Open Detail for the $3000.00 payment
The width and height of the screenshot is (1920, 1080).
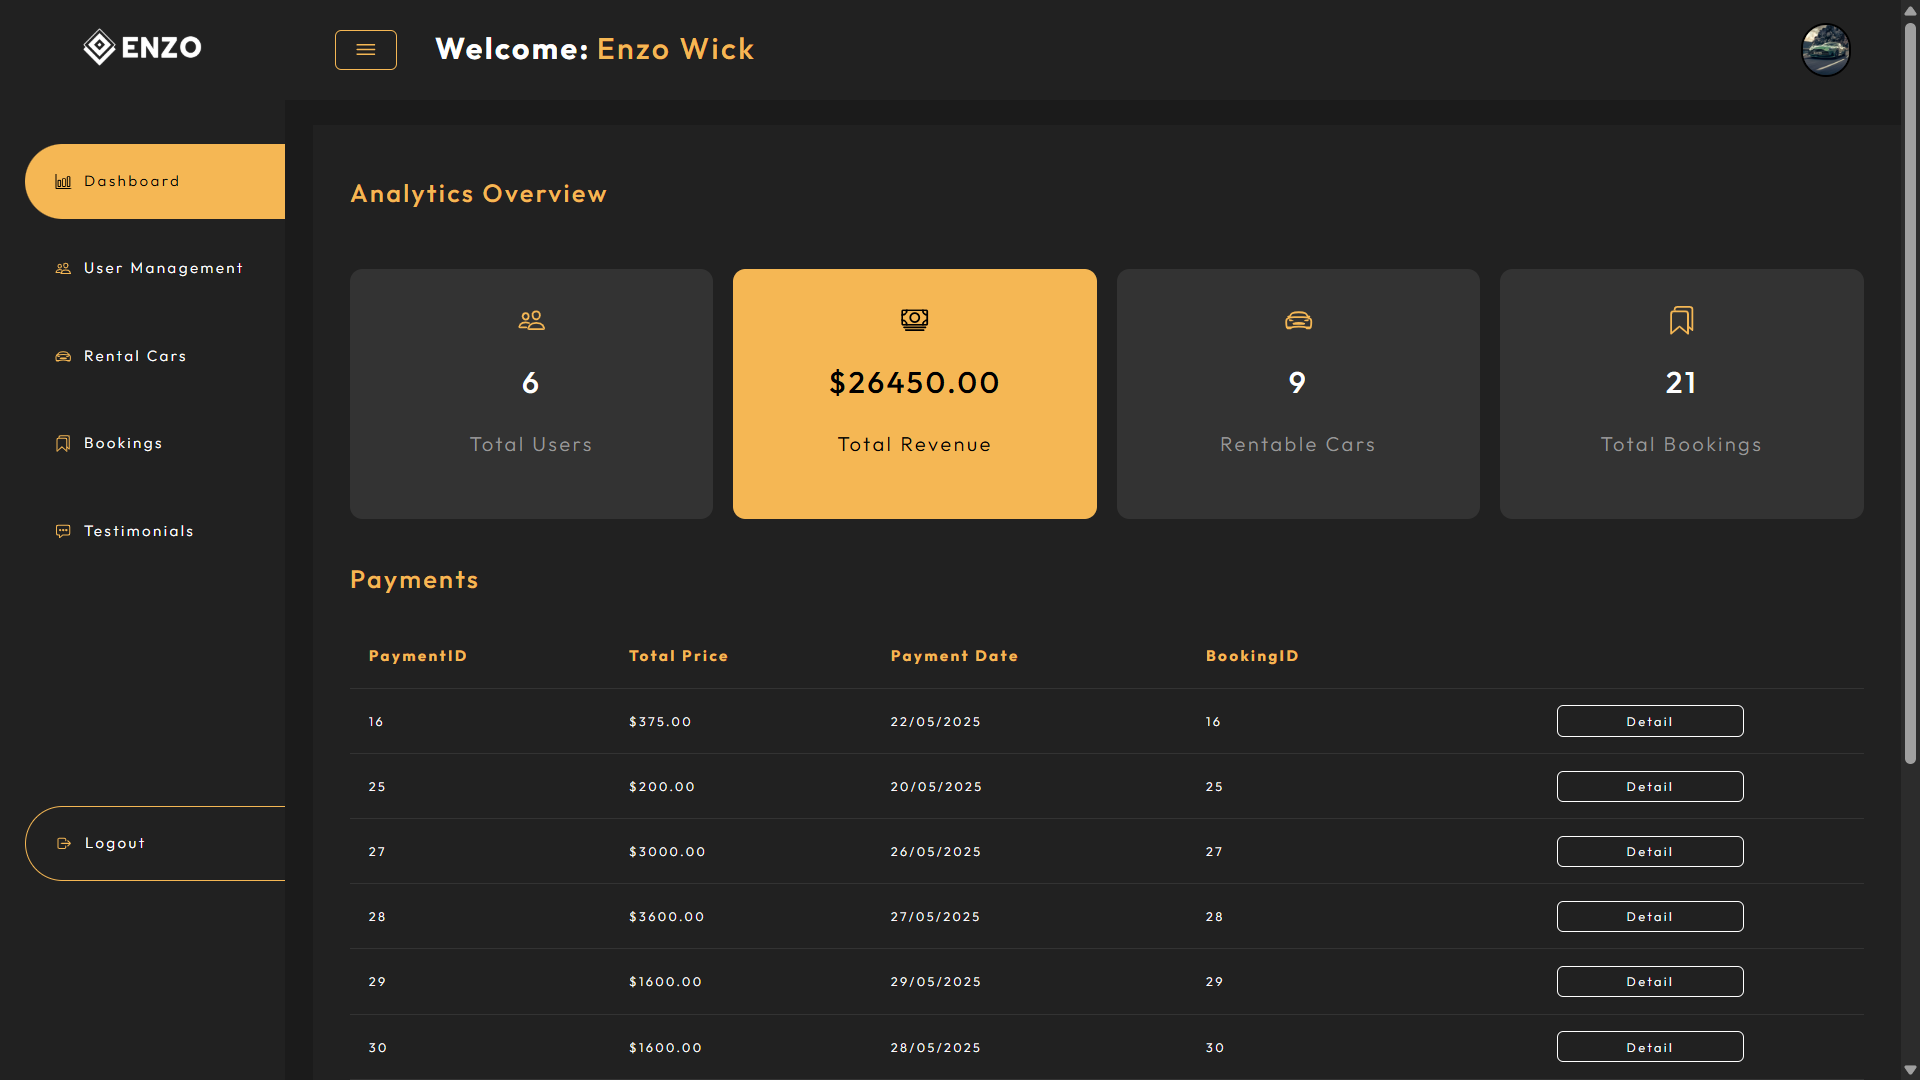click(1649, 851)
